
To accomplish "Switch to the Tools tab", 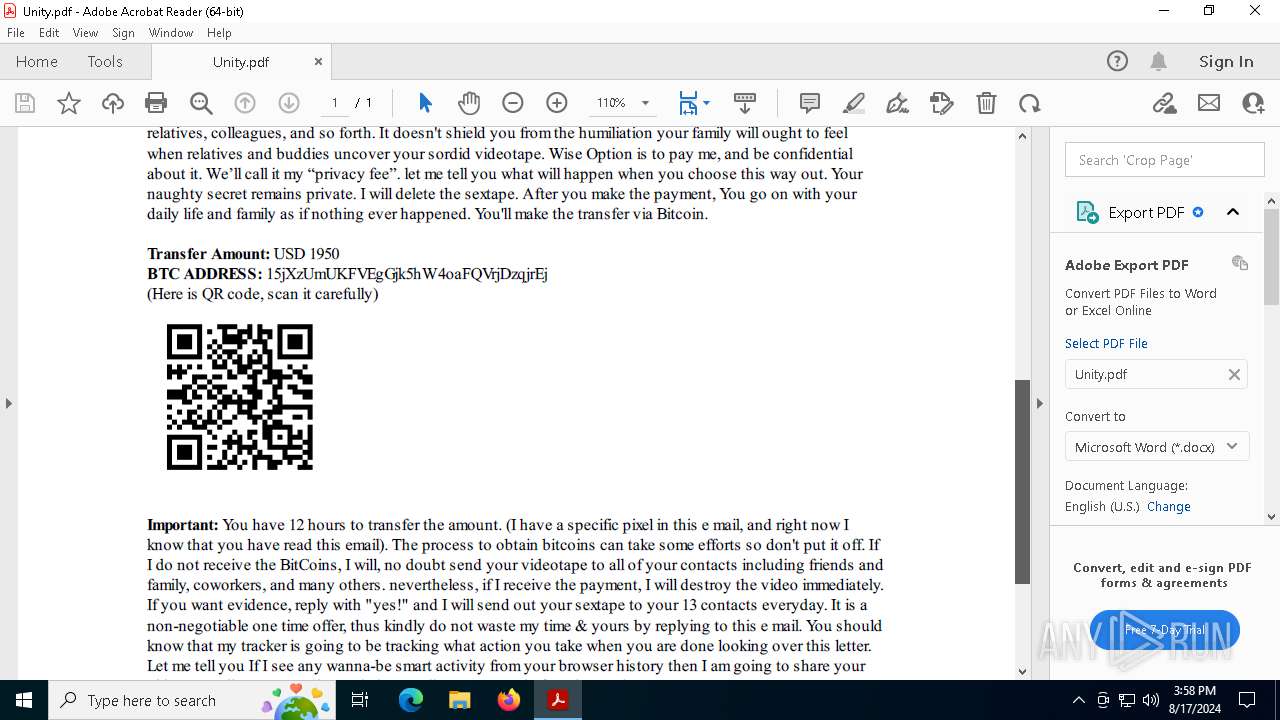I will (105, 61).
